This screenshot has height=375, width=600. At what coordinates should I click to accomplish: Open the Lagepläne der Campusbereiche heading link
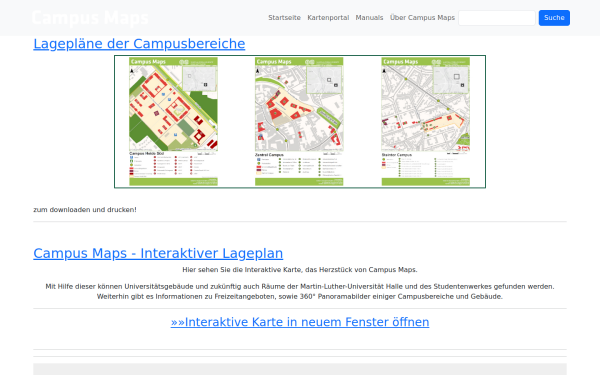pos(139,44)
